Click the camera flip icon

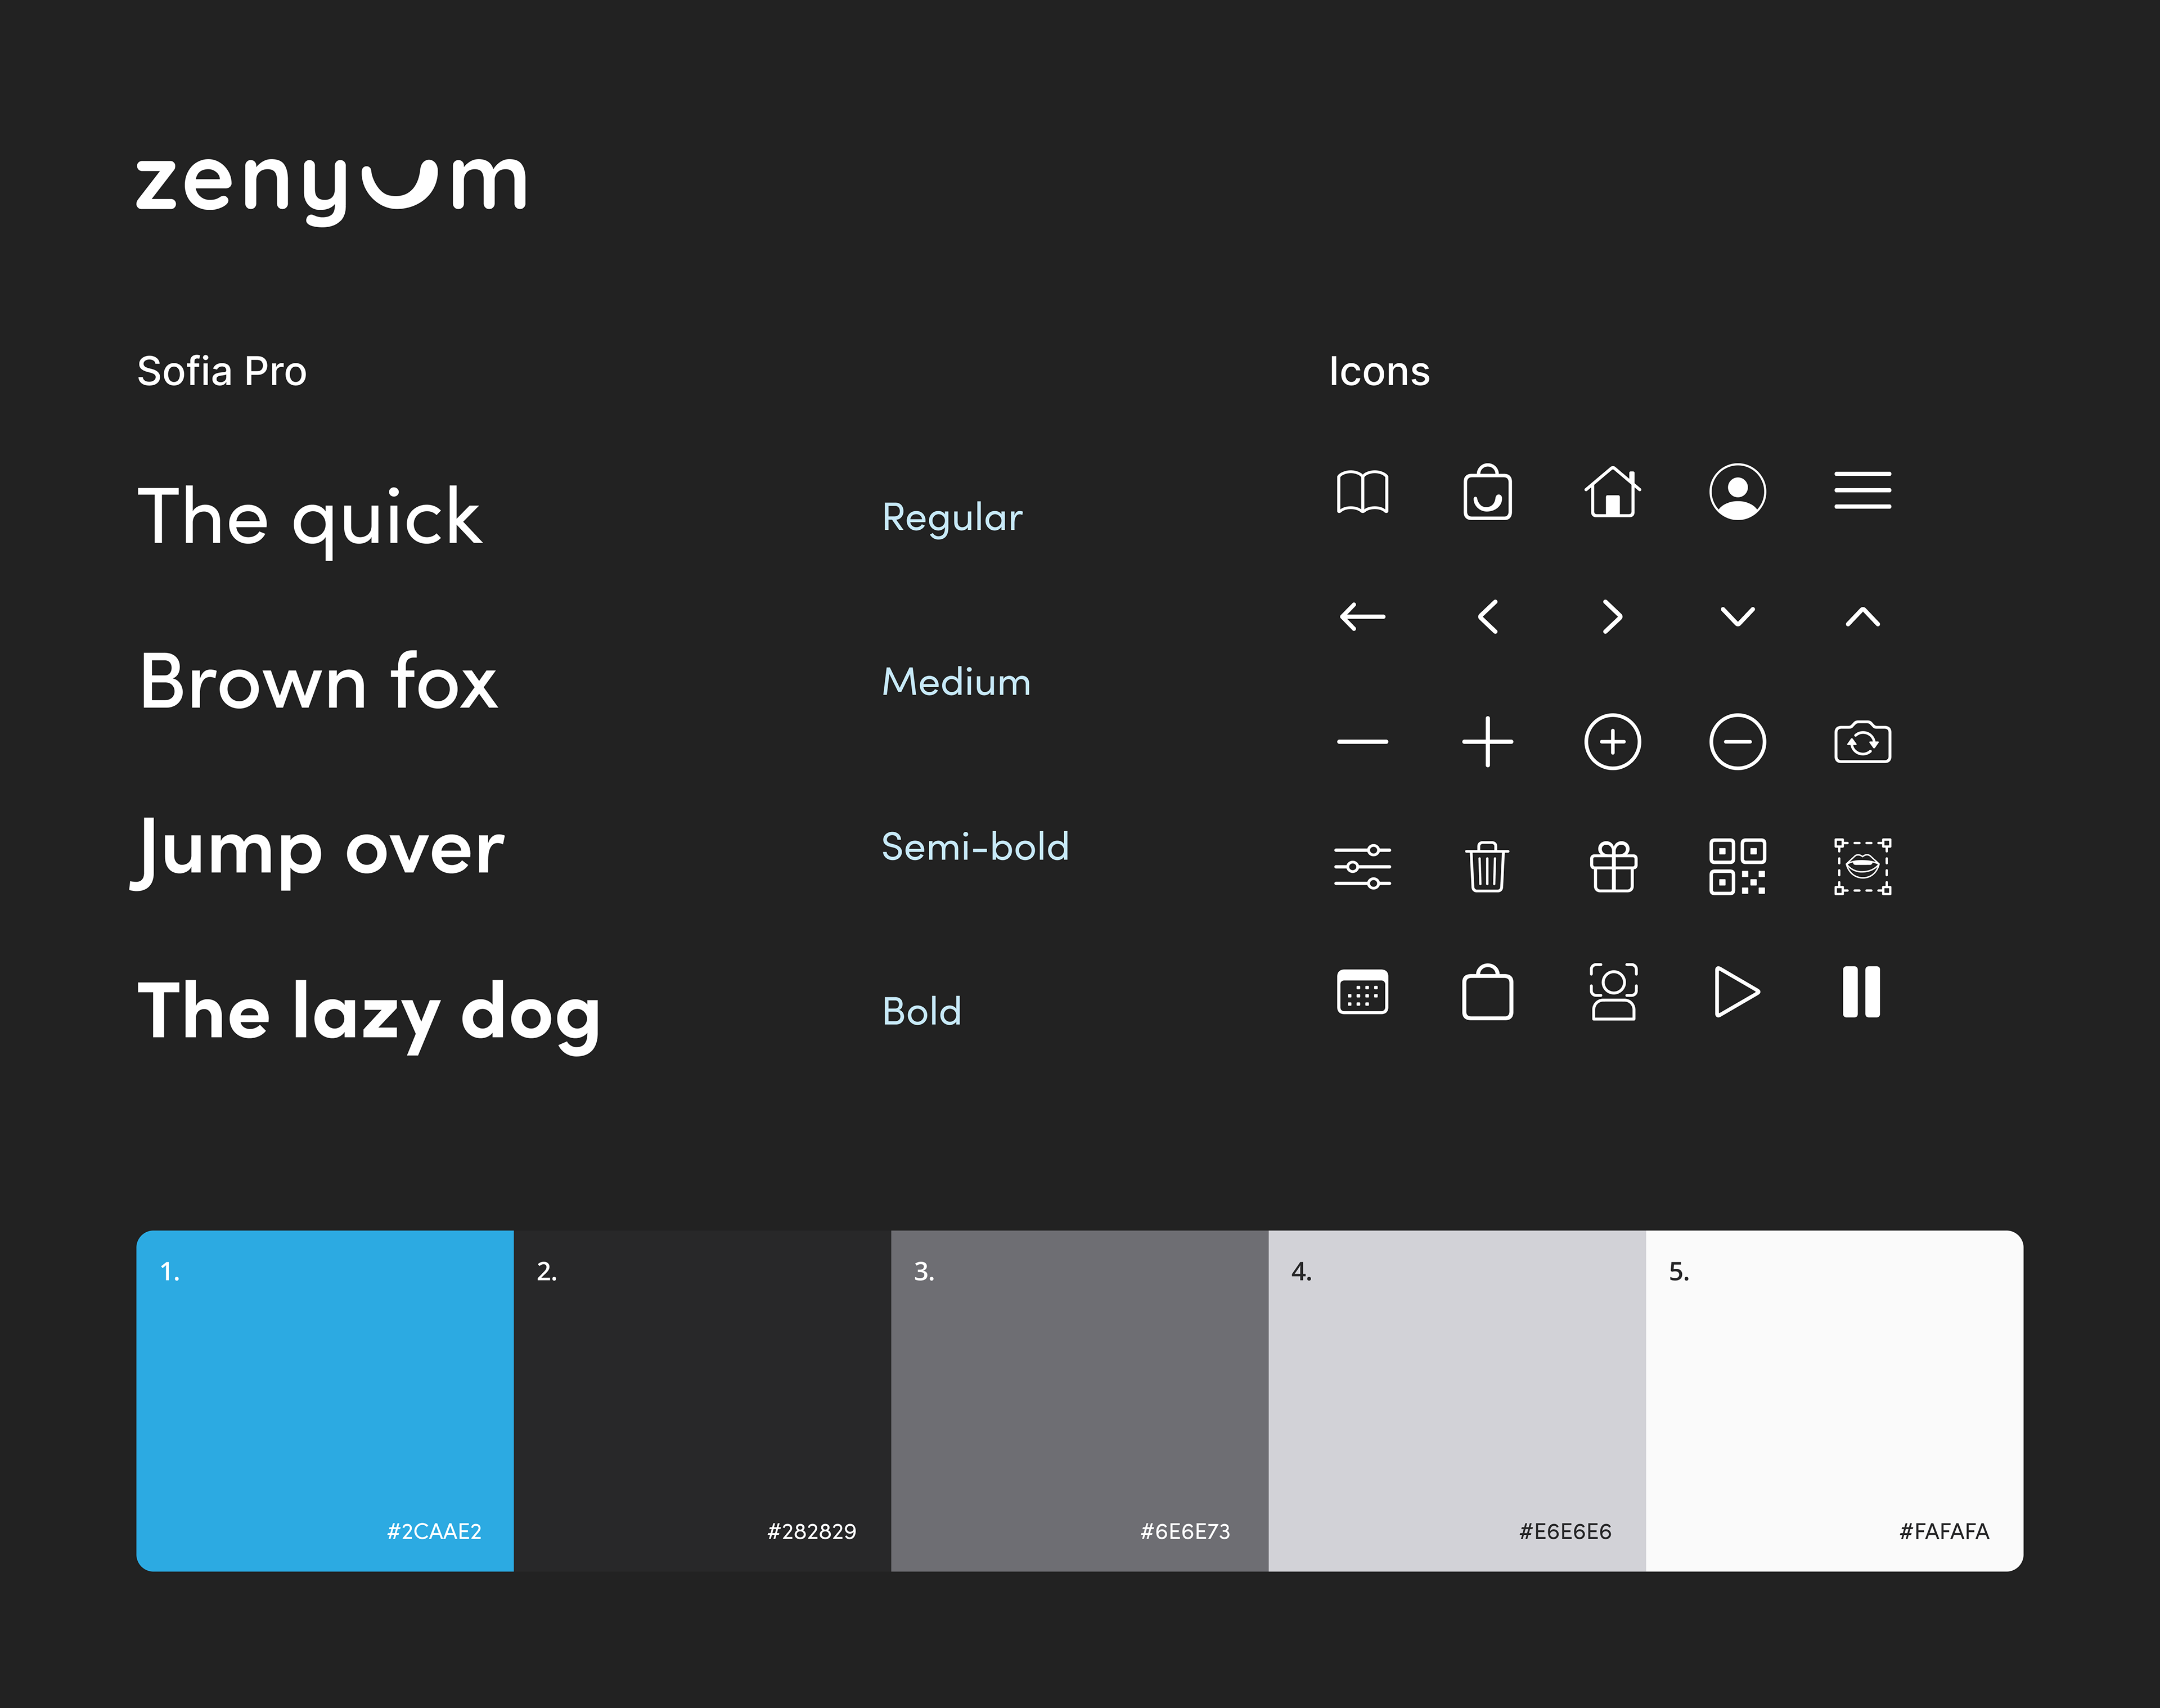[x=1862, y=742]
